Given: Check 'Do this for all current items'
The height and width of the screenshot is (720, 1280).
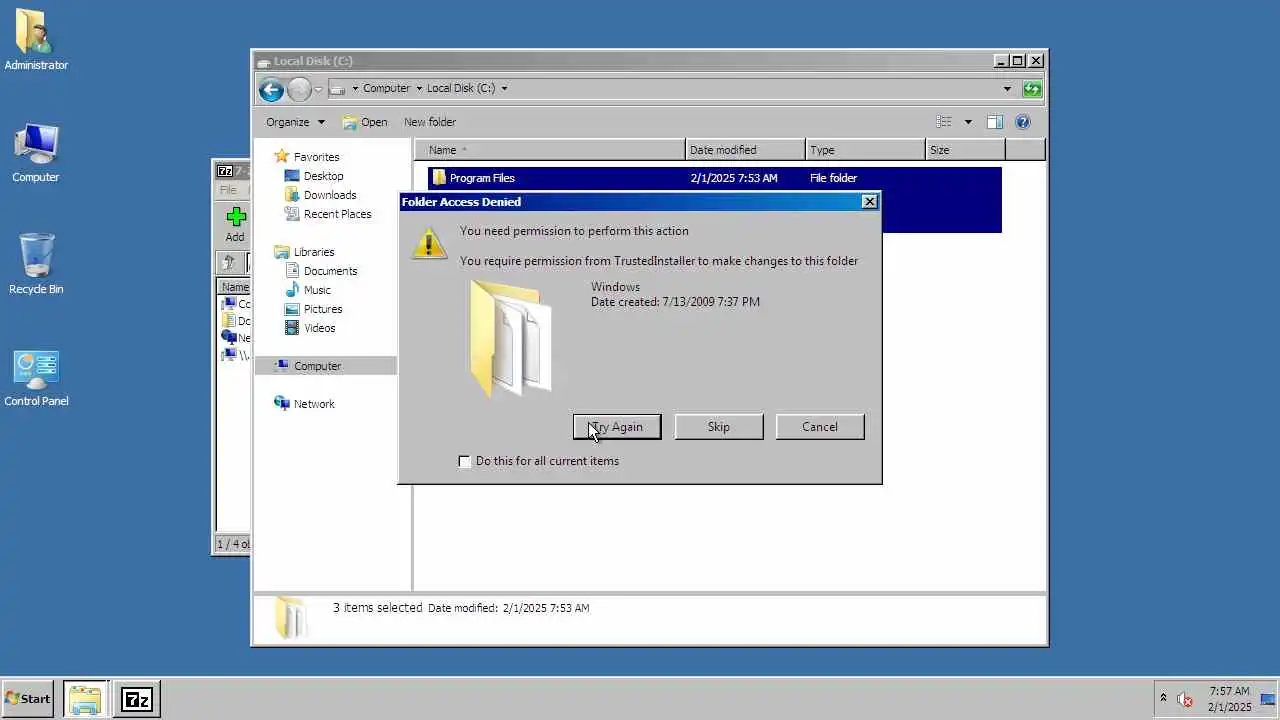Looking at the screenshot, I should [464, 461].
